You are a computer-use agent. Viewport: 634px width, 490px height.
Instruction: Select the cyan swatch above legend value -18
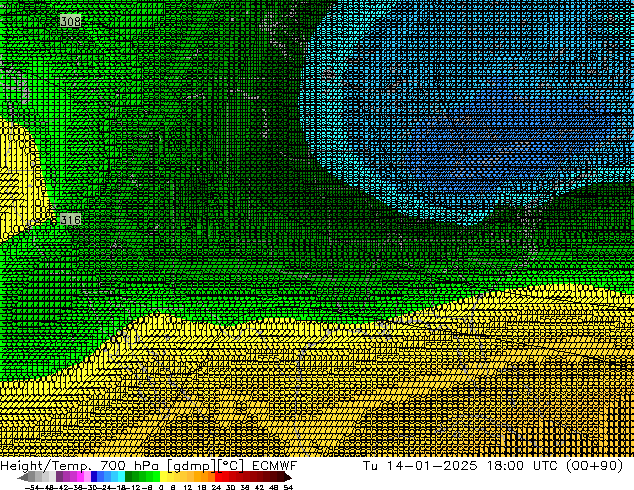121,476
